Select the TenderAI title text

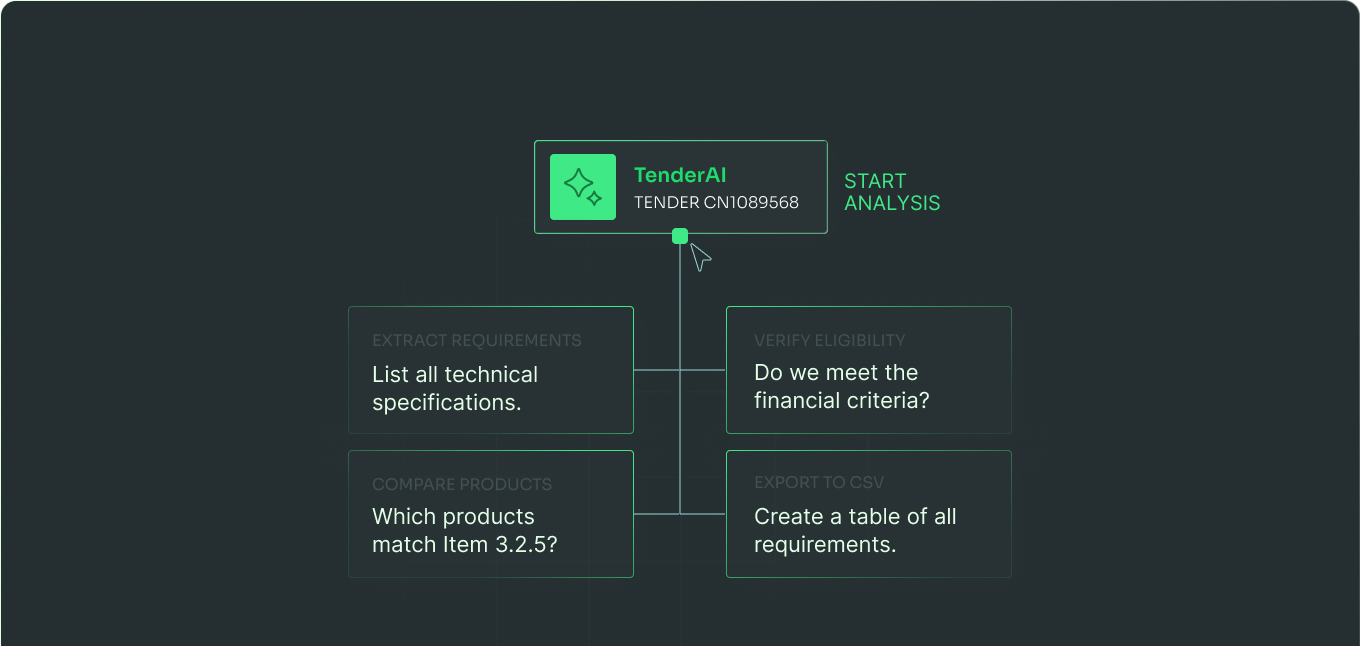pyautogui.click(x=680, y=176)
